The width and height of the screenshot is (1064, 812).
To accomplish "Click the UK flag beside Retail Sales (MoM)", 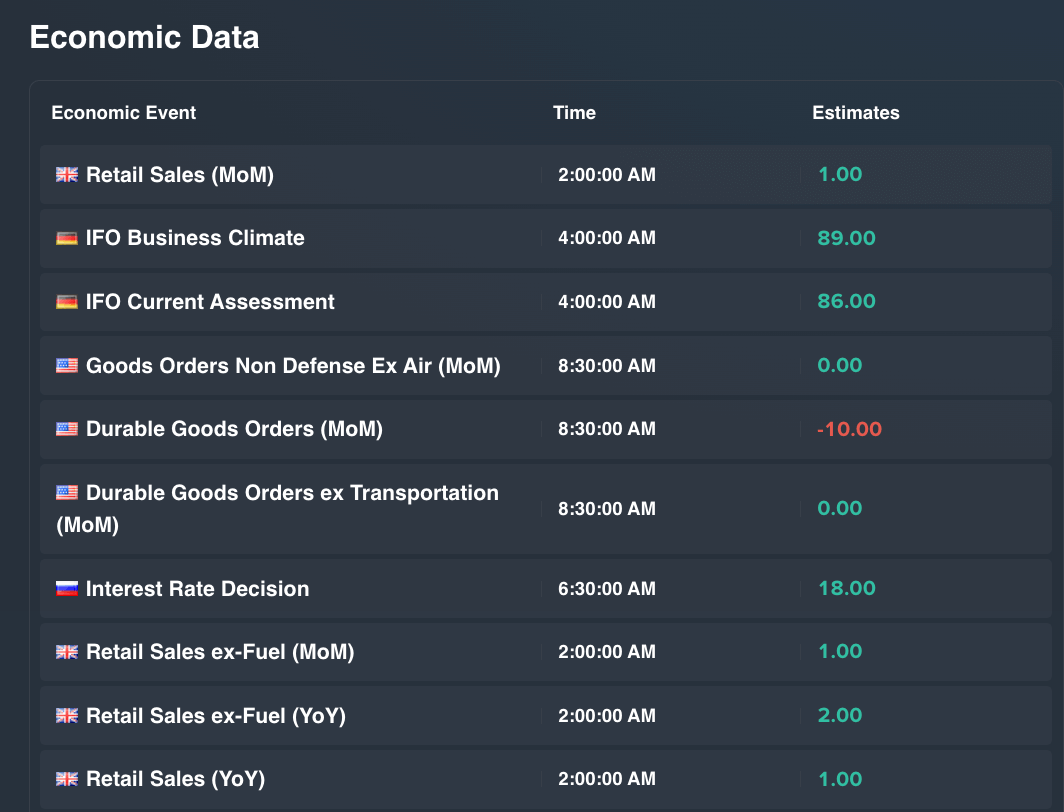I will coord(67,175).
